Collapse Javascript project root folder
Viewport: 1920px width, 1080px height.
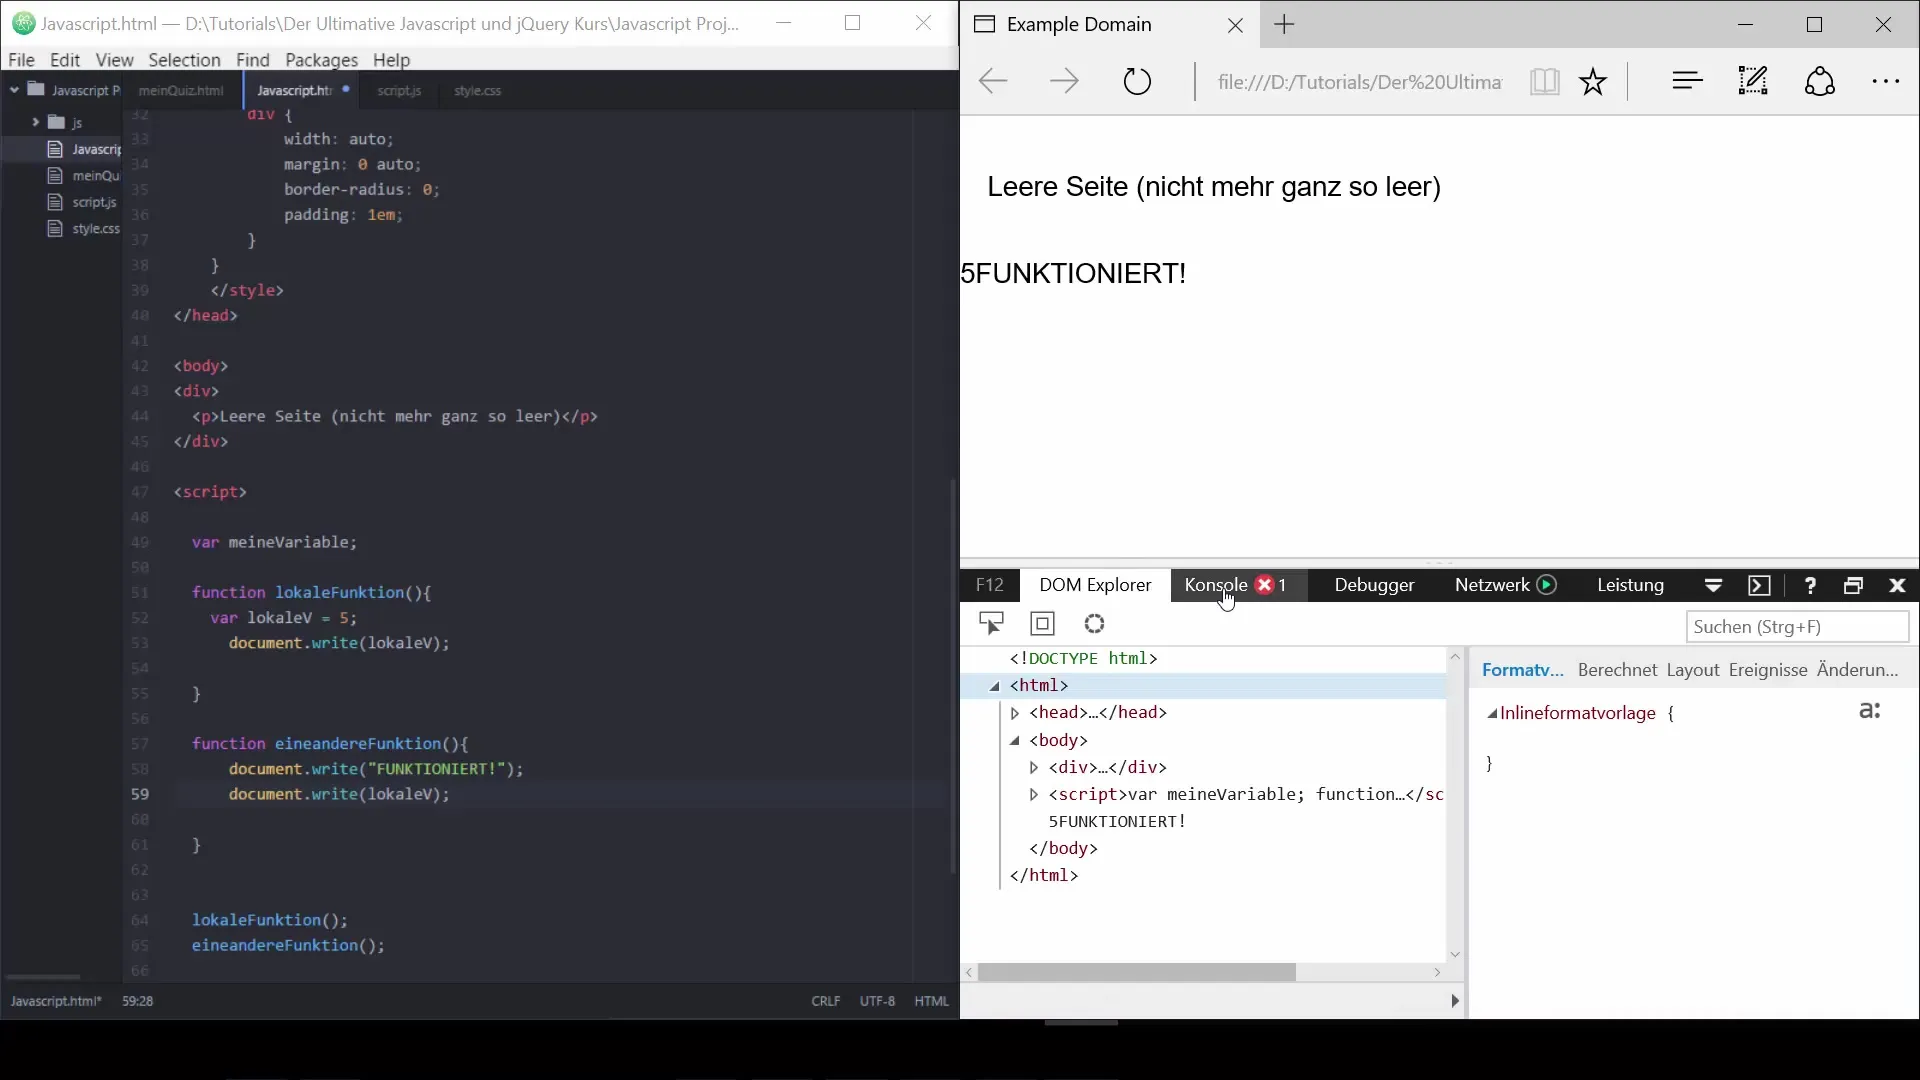(x=15, y=90)
